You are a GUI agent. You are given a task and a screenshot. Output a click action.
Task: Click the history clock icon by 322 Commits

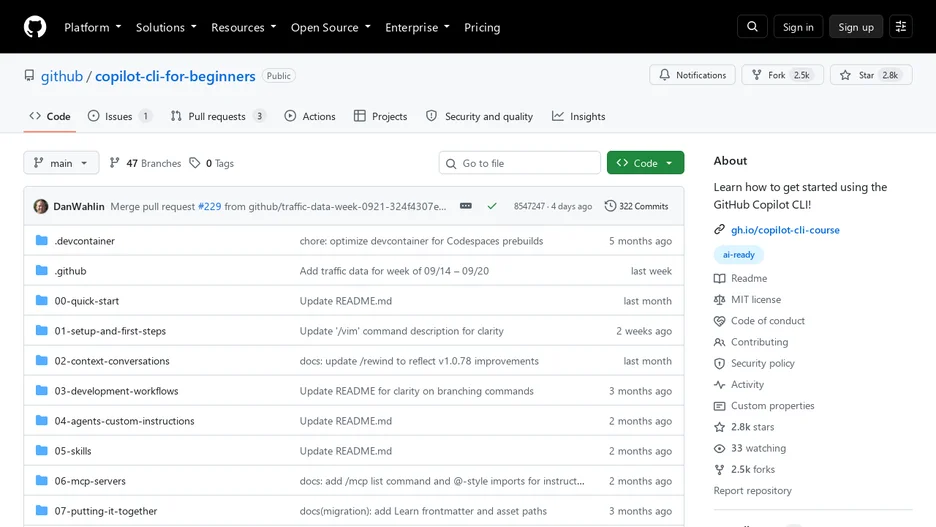(x=610, y=206)
